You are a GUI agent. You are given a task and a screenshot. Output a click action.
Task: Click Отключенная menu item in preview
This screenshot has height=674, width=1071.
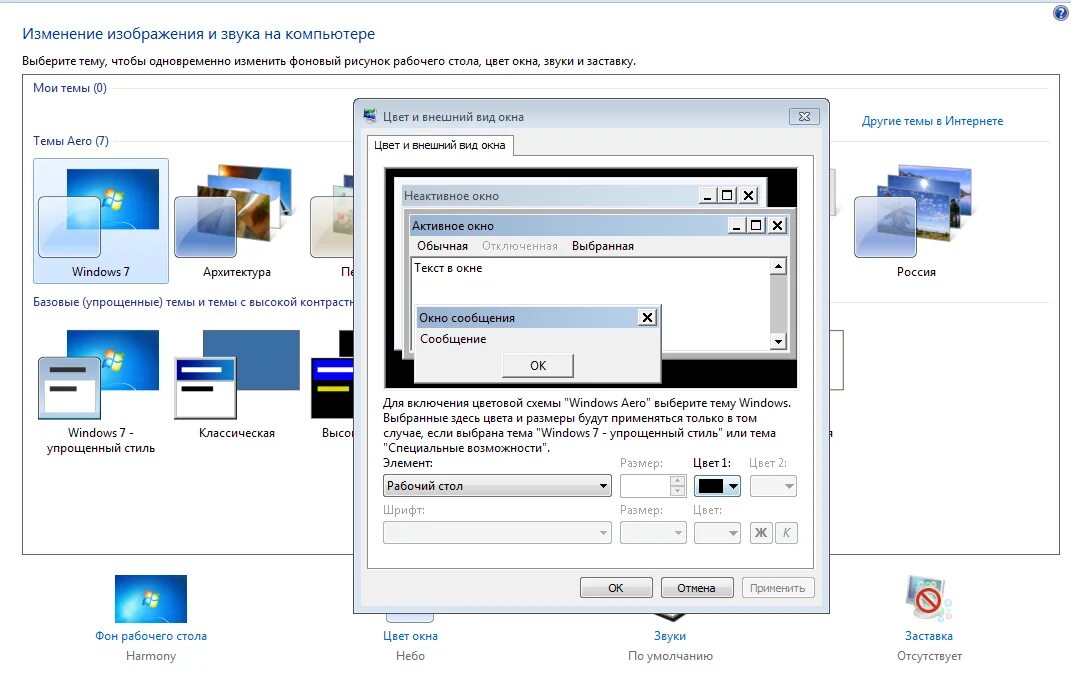tap(520, 246)
